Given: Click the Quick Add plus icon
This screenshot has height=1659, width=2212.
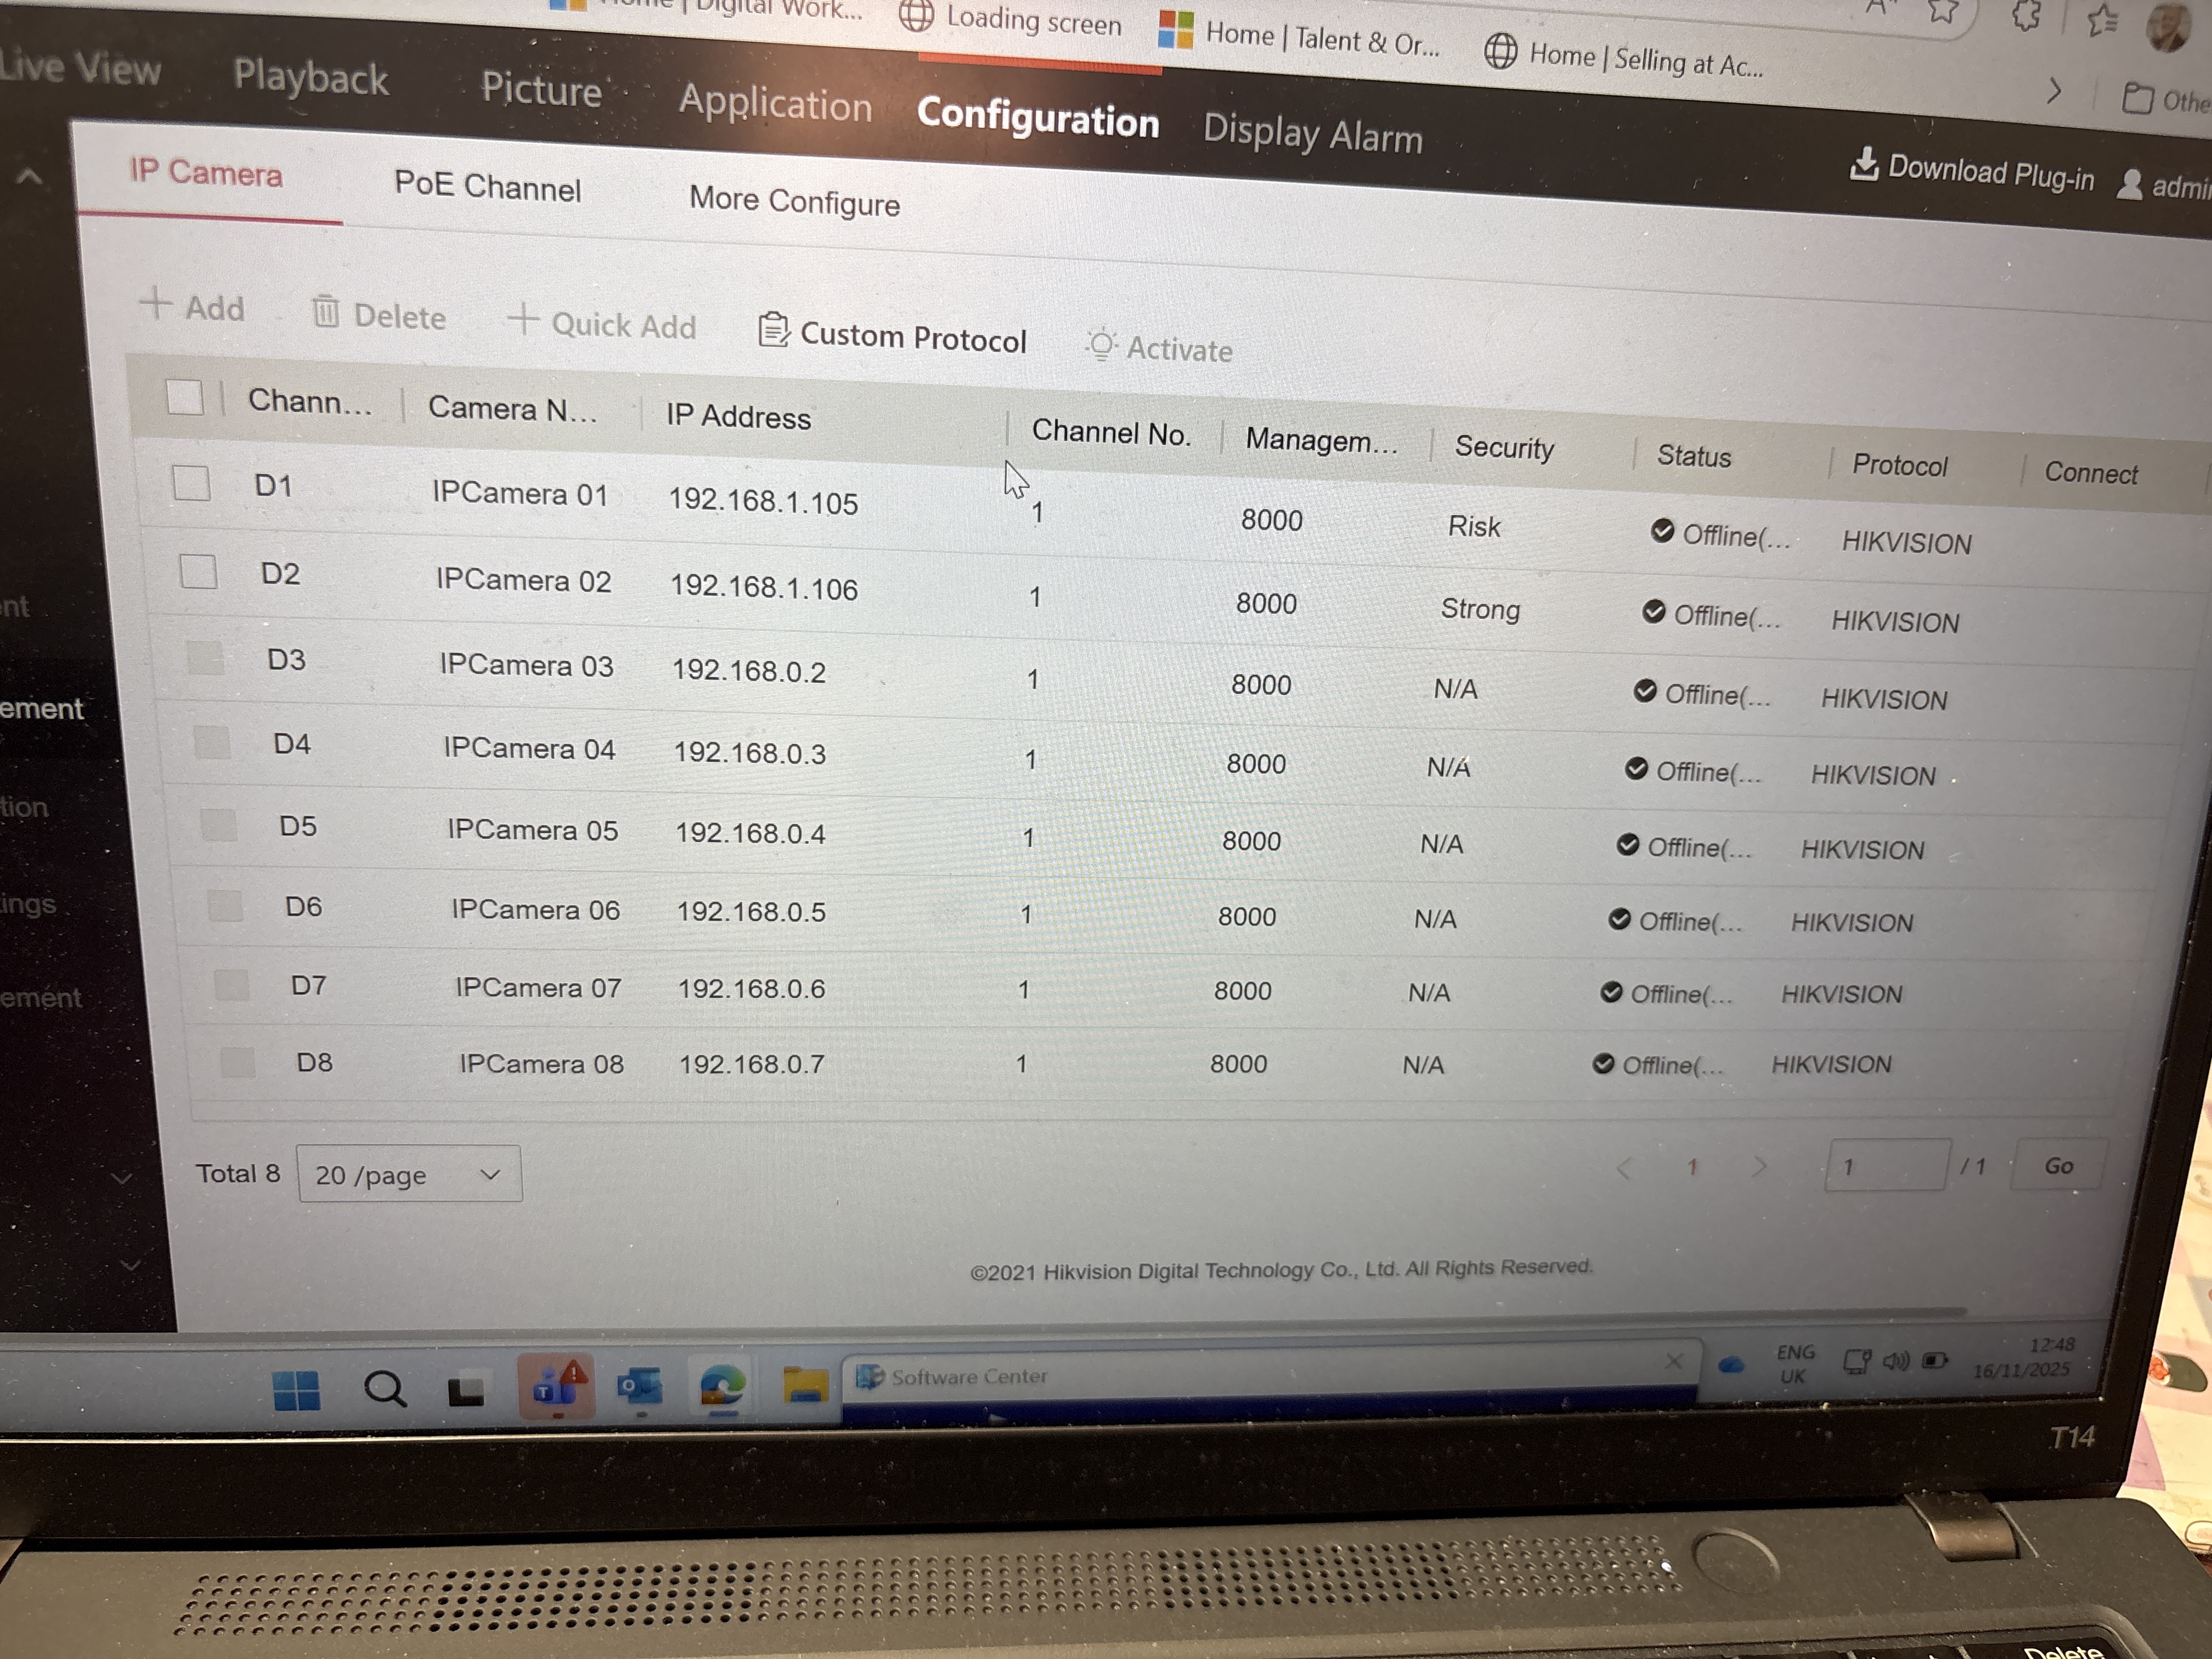Looking at the screenshot, I should pos(523,320).
